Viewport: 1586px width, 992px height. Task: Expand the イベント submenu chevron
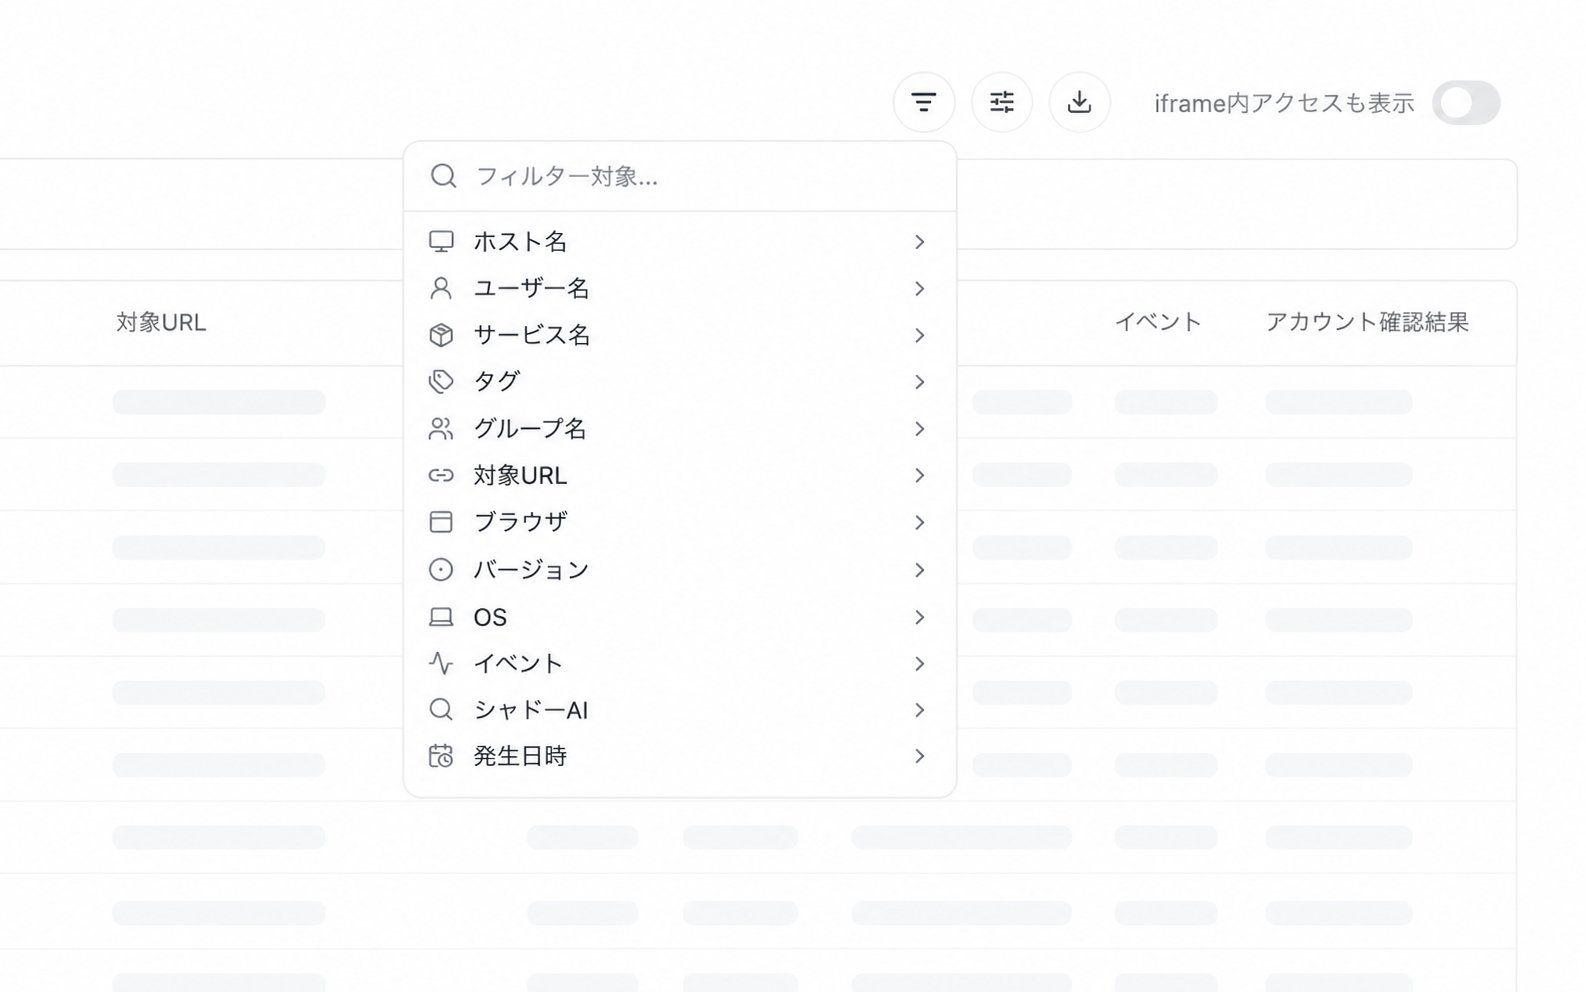tap(919, 663)
